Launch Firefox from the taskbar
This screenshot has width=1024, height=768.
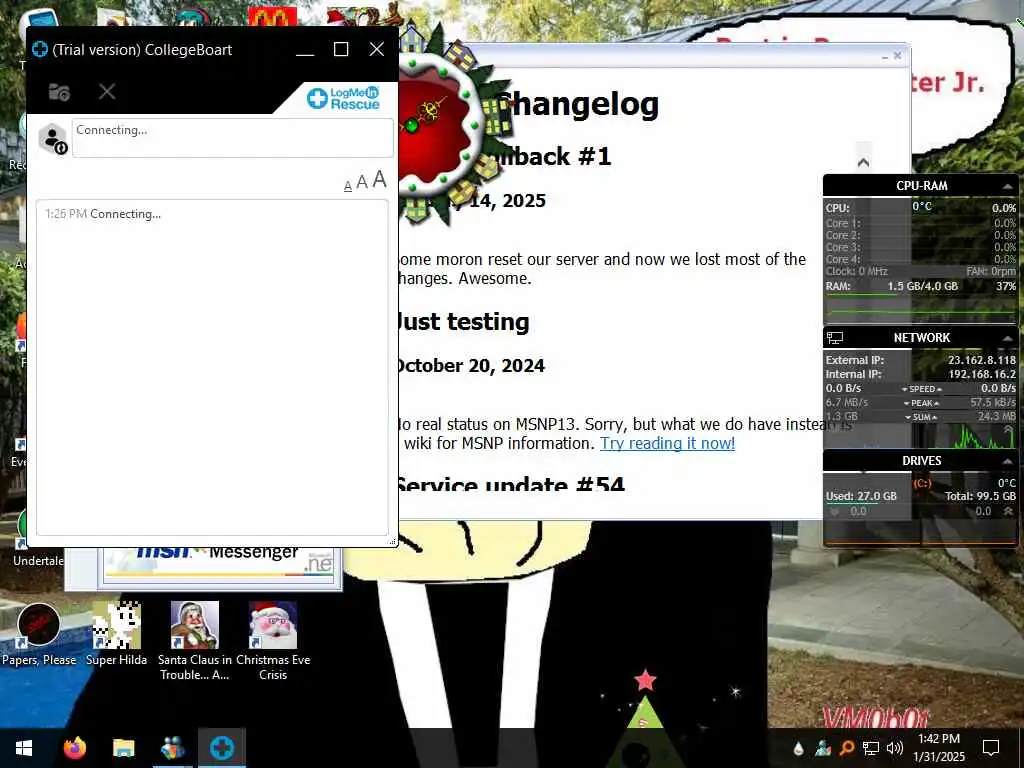tap(74, 748)
